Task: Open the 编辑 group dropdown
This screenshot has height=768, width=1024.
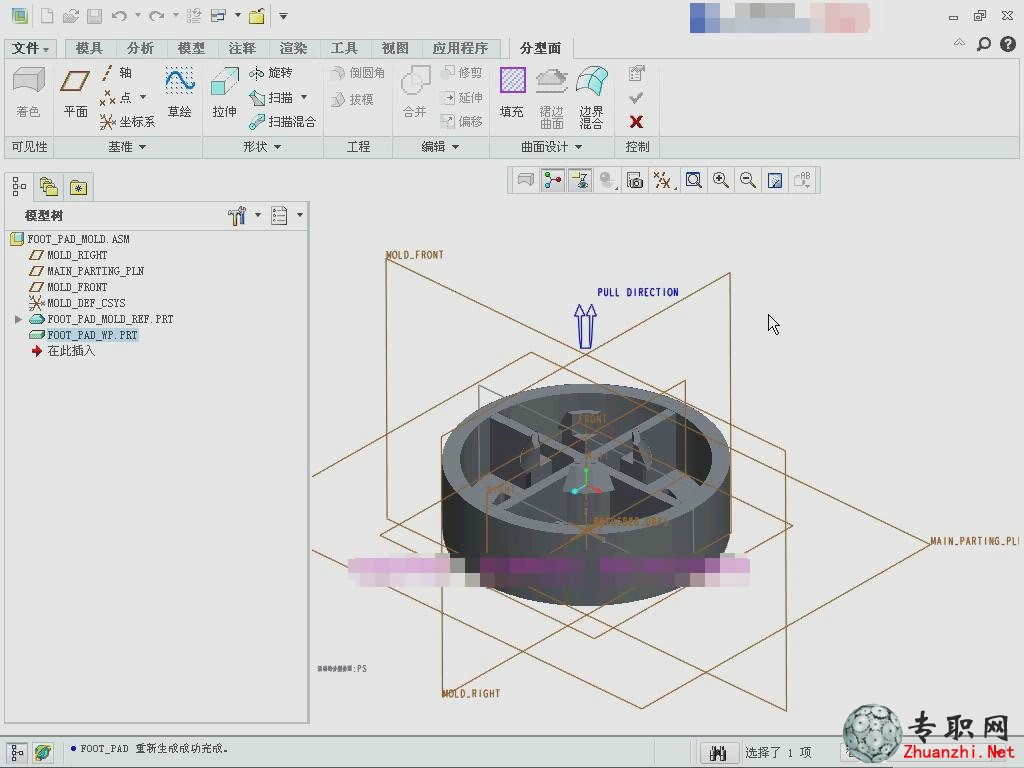Action: pyautogui.click(x=440, y=147)
